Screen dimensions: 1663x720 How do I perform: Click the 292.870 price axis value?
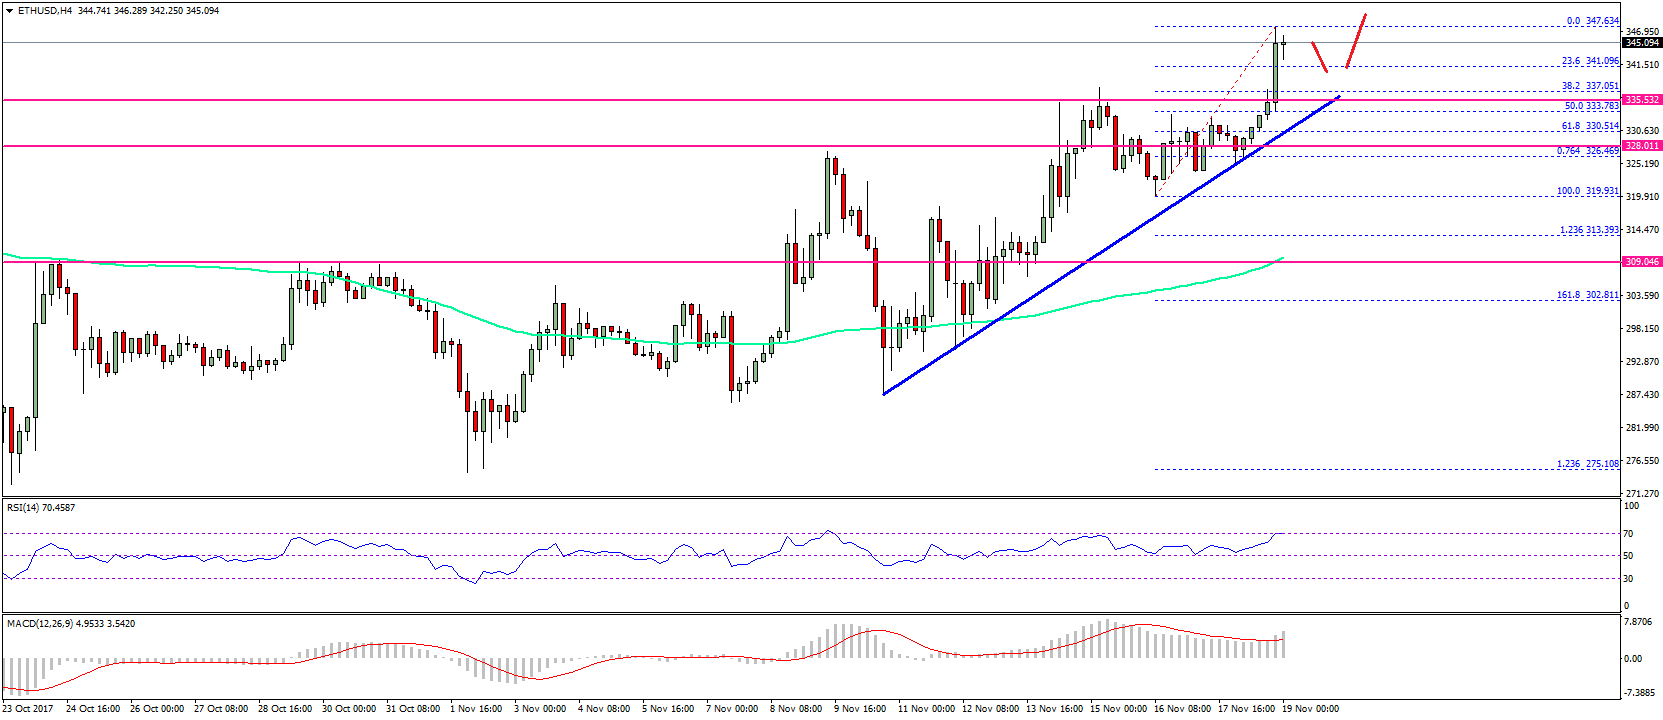1642,362
